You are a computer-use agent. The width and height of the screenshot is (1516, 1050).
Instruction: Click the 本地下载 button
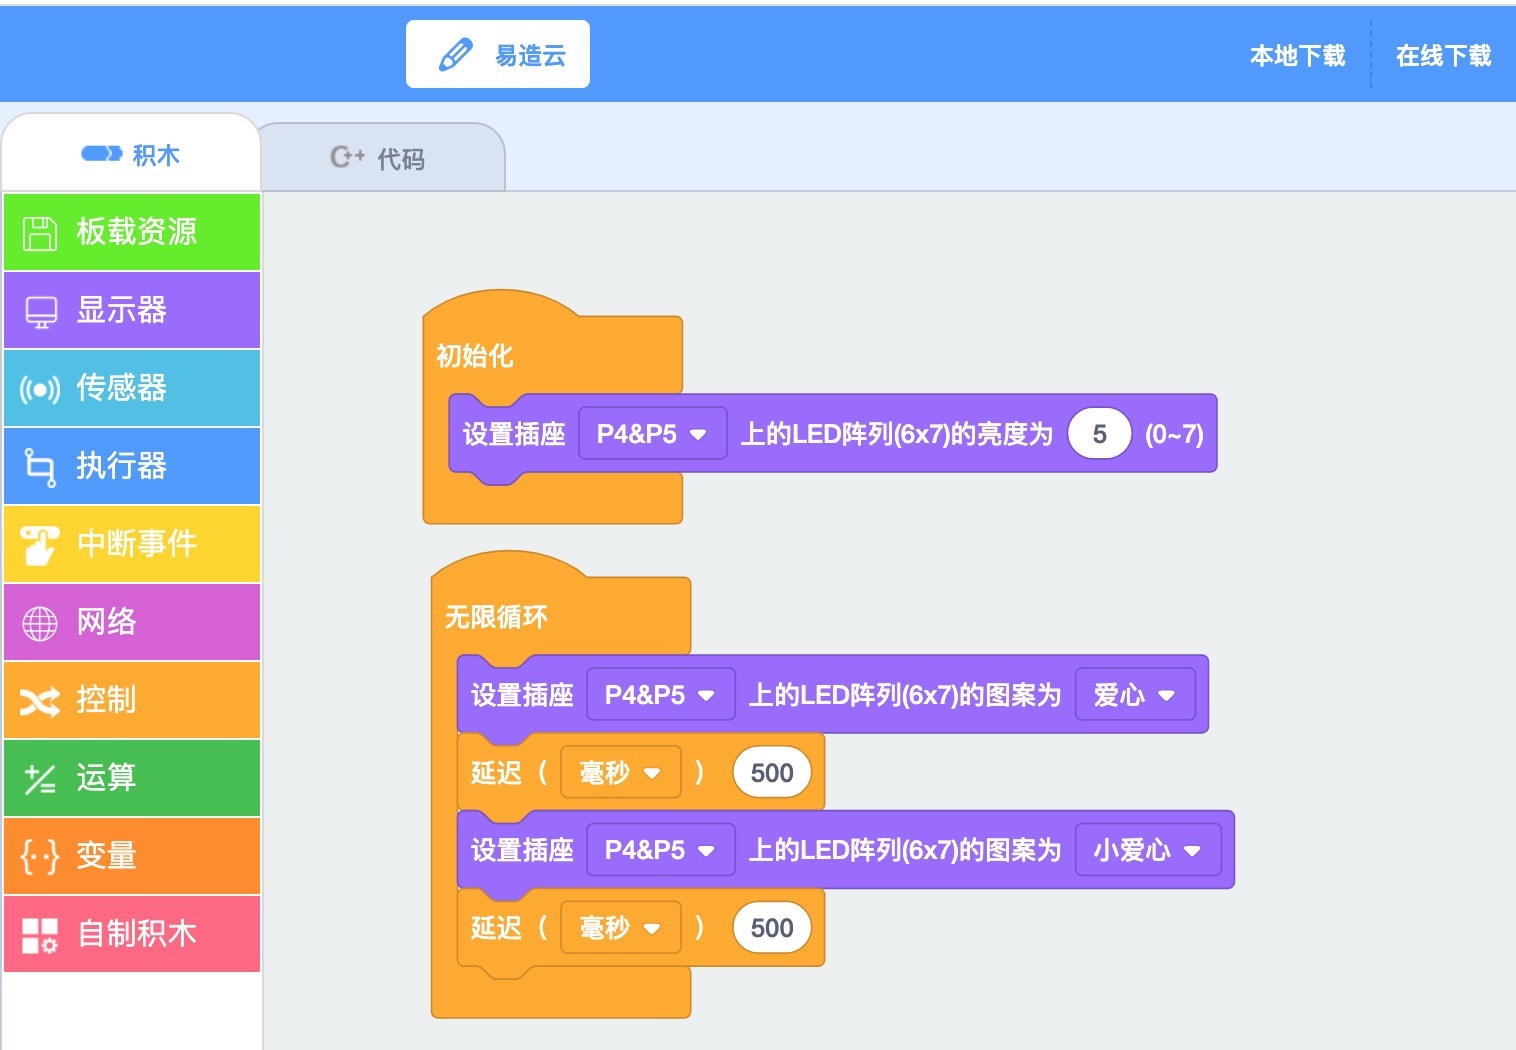(x=1297, y=55)
